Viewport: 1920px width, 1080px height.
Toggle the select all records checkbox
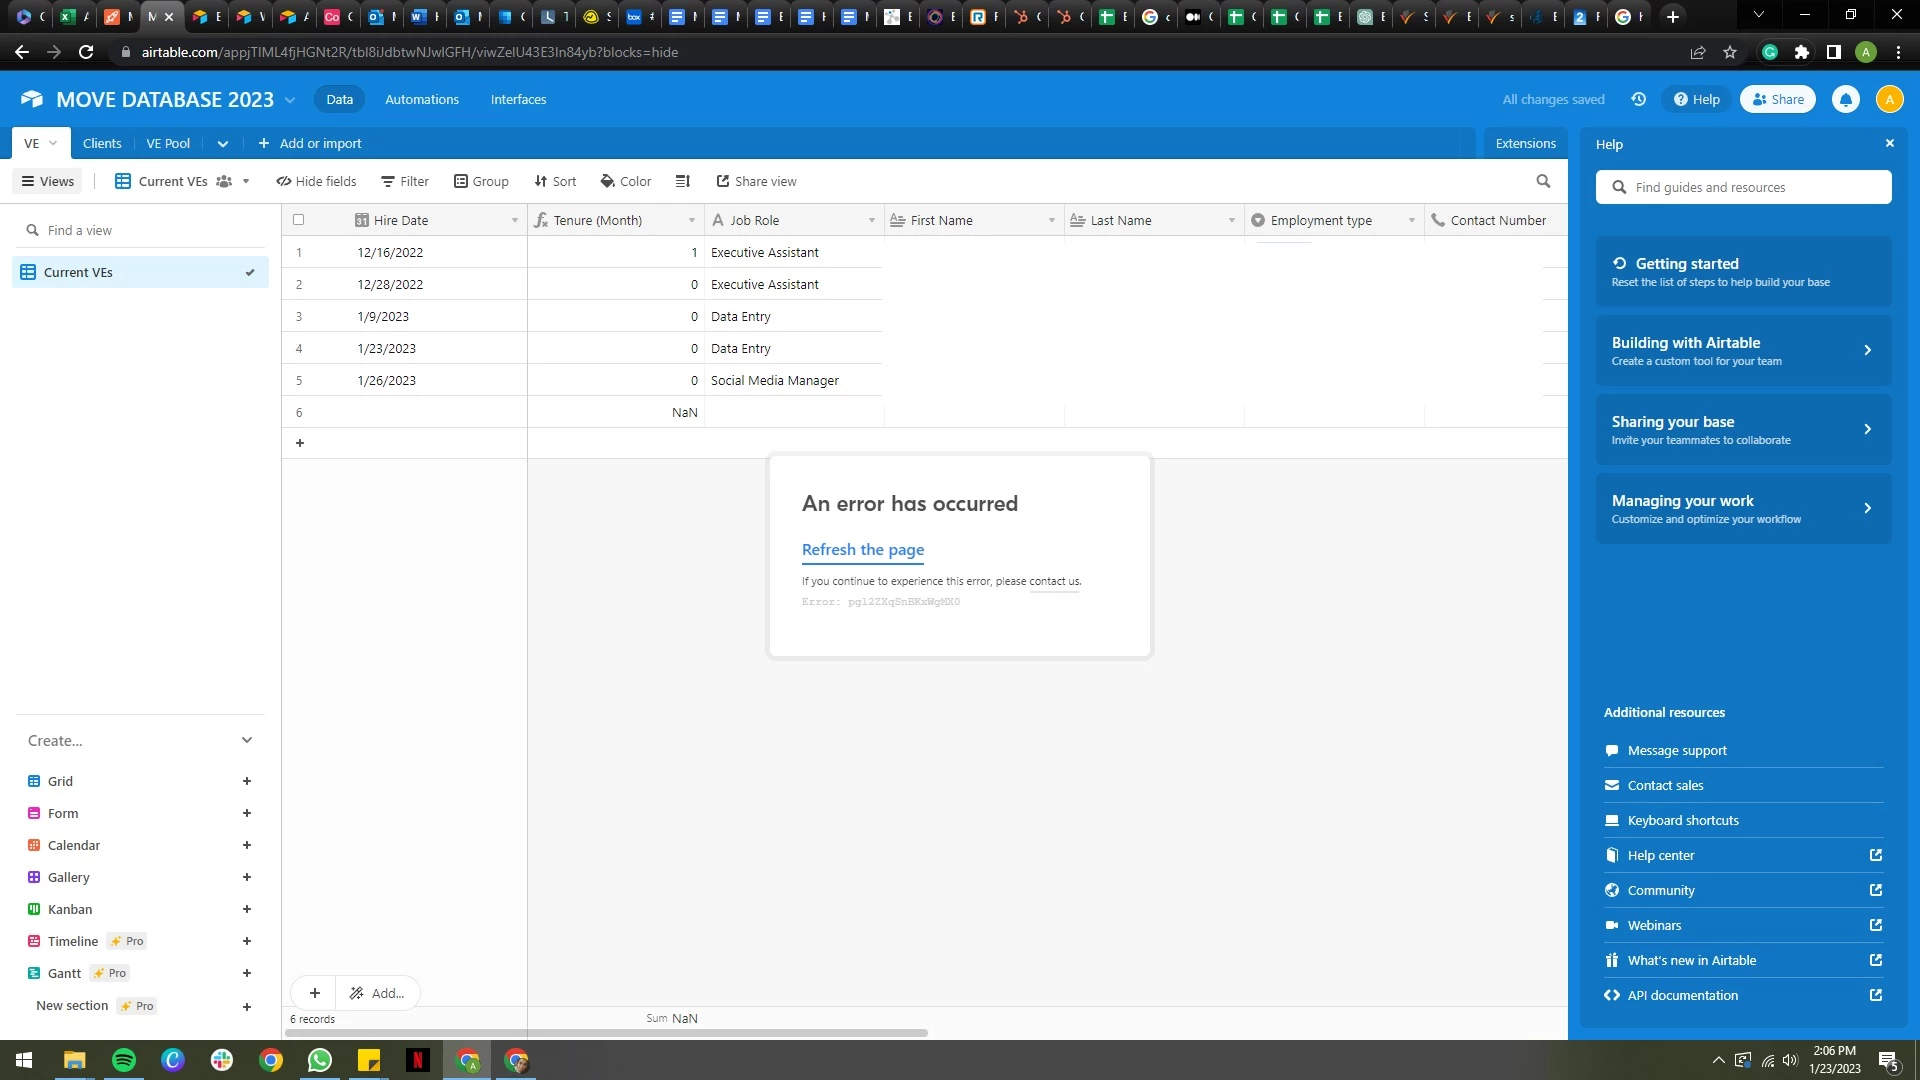[x=298, y=220]
